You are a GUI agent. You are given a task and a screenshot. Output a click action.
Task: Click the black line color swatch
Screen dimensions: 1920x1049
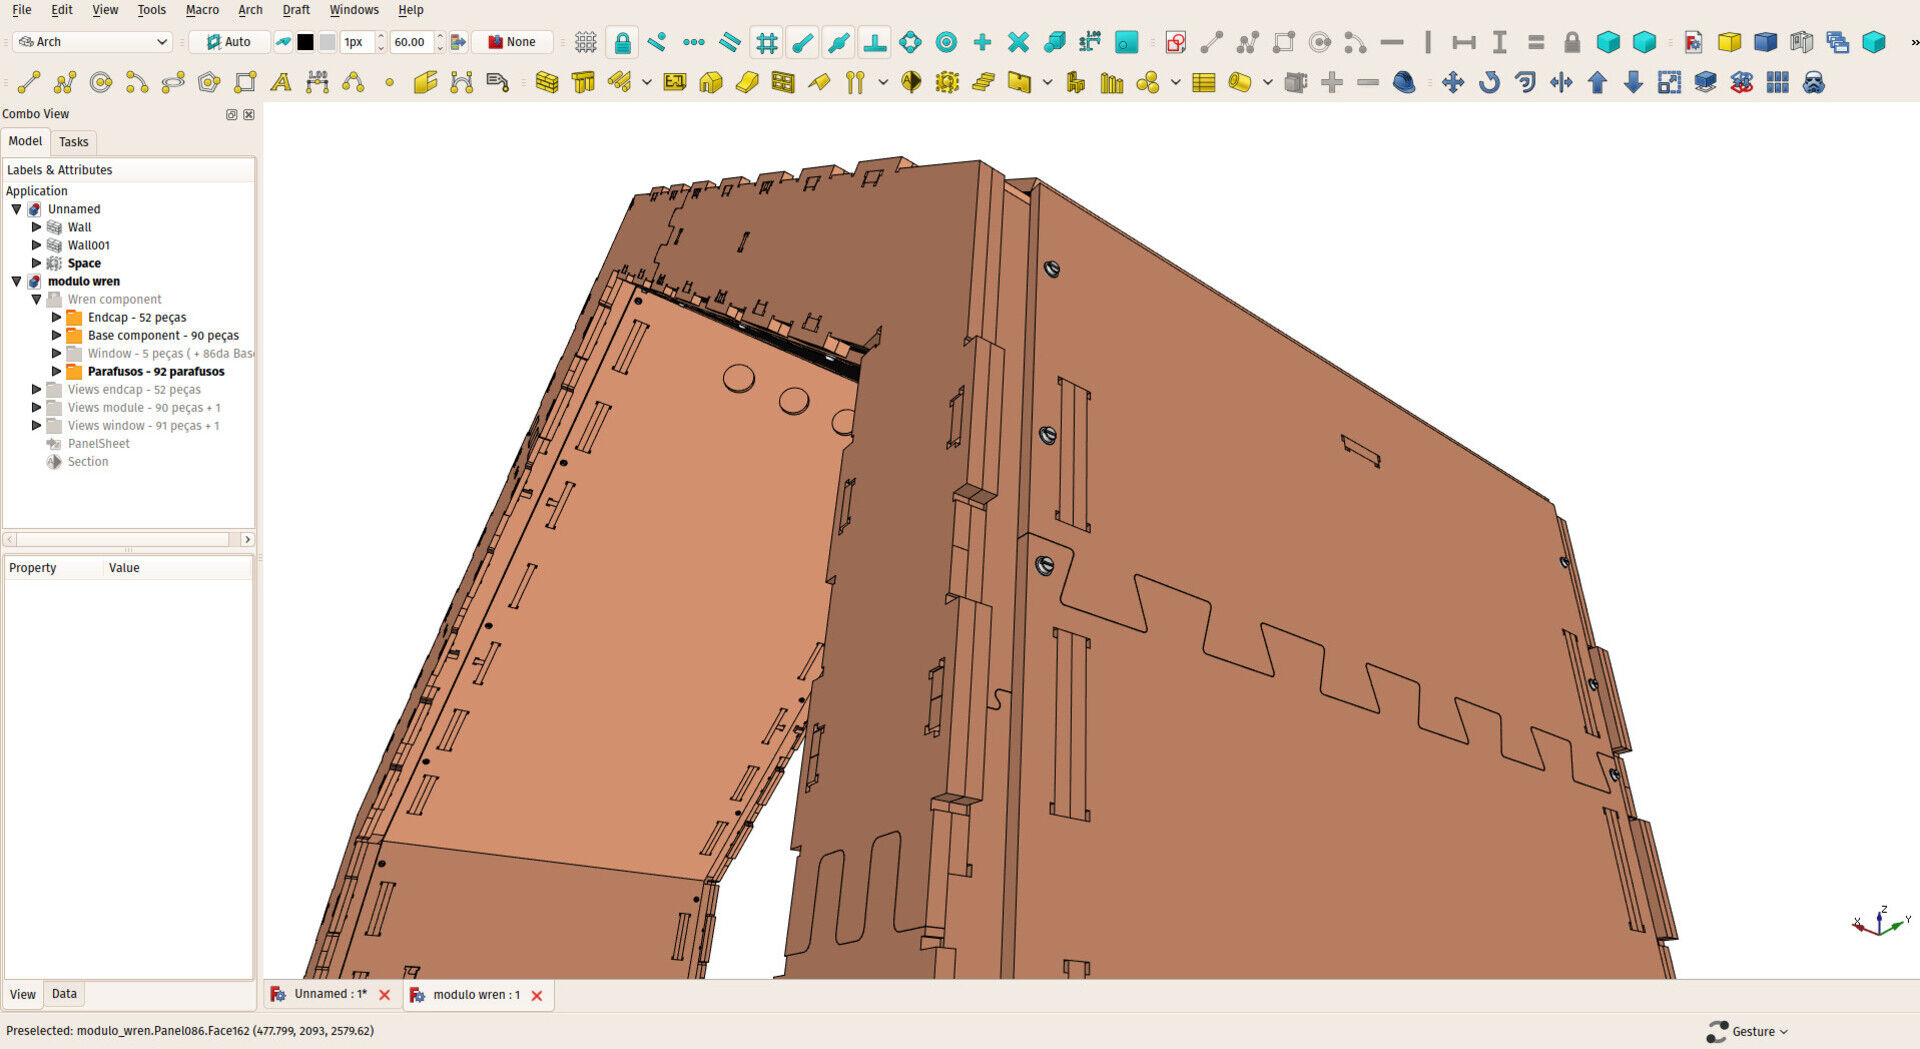click(x=305, y=42)
